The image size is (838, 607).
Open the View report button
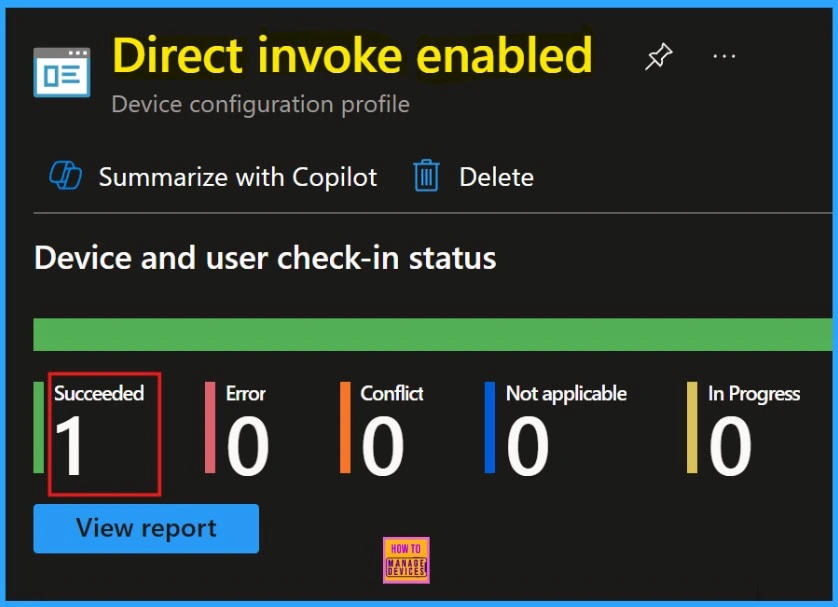coord(146,528)
